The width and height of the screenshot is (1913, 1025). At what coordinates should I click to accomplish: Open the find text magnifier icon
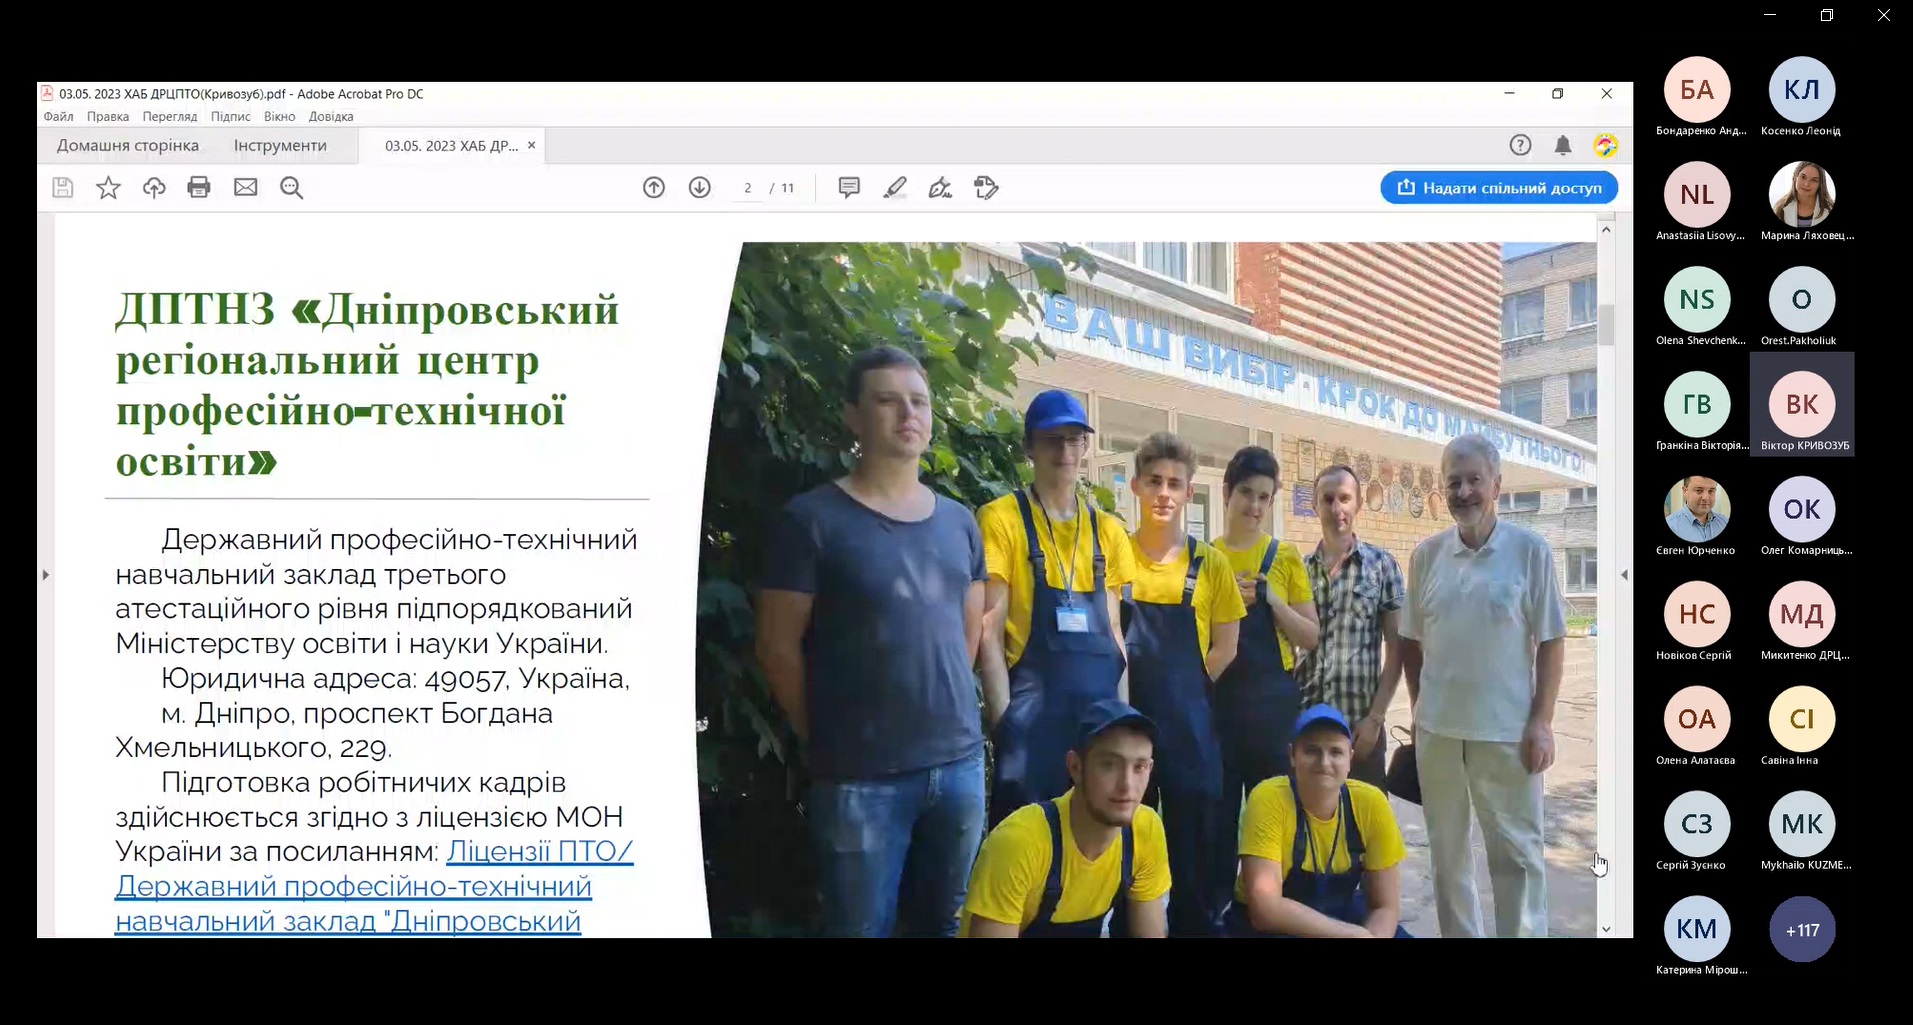point(291,187)
